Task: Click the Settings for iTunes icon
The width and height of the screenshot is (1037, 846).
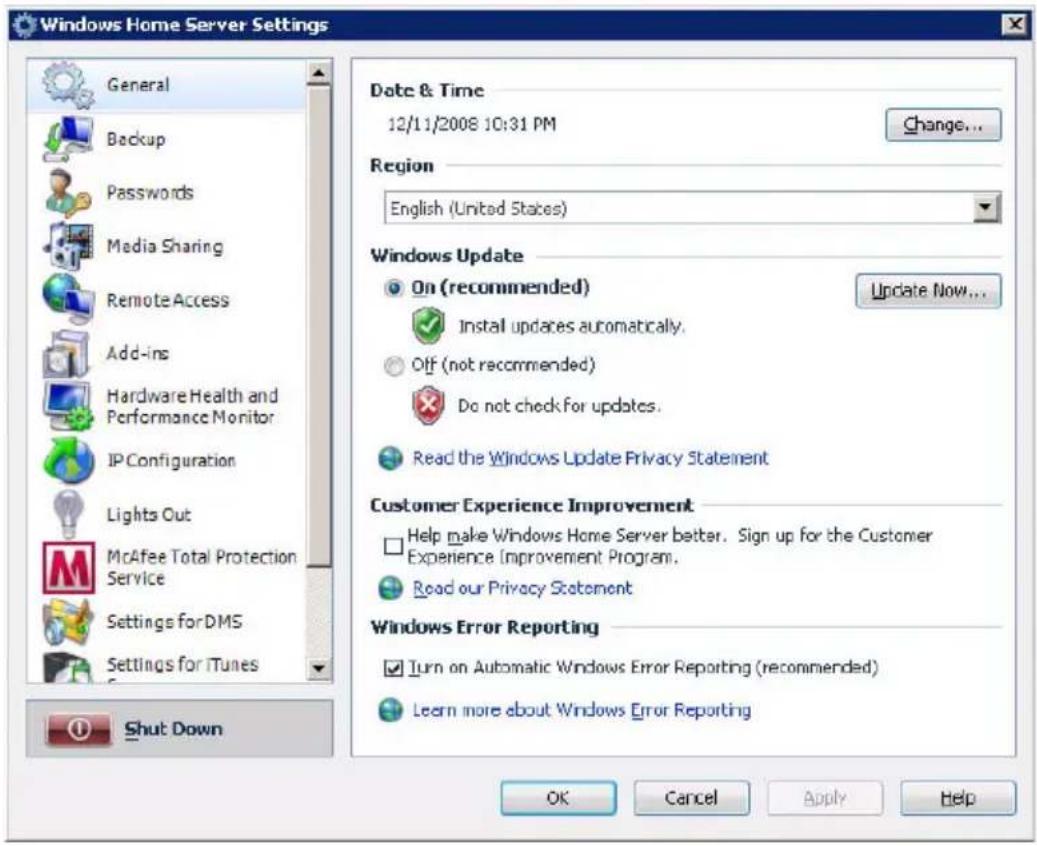Action: click(66, 667)
